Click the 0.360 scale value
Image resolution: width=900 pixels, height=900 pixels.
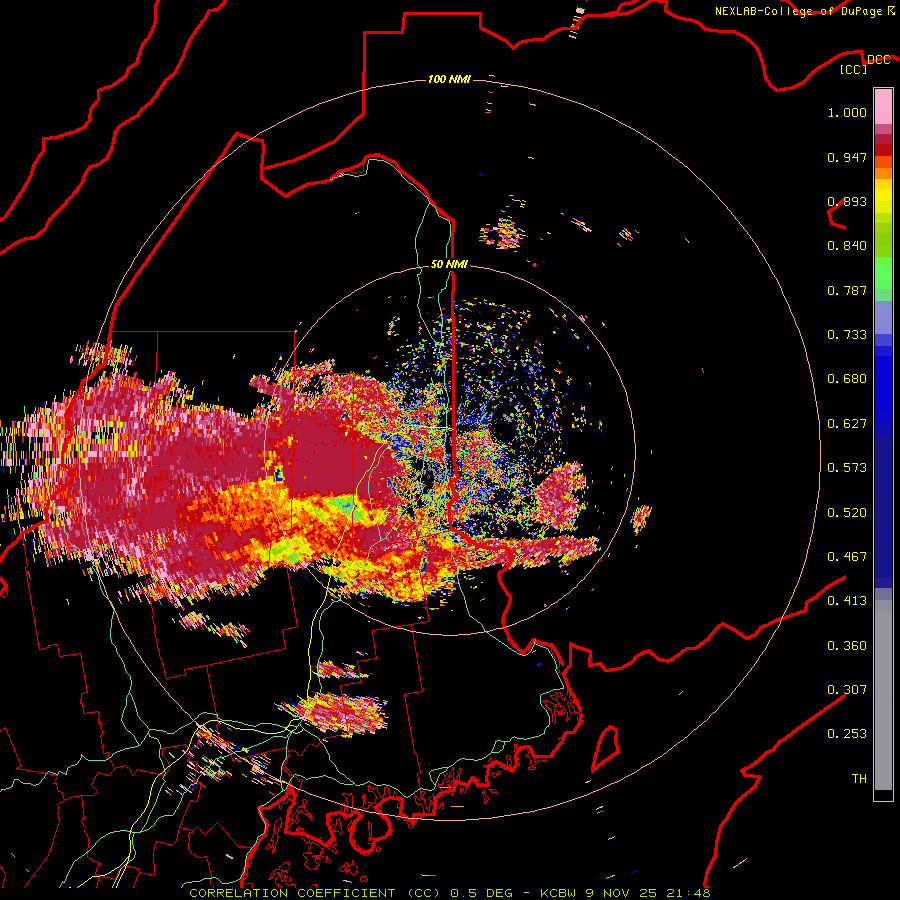847,646
